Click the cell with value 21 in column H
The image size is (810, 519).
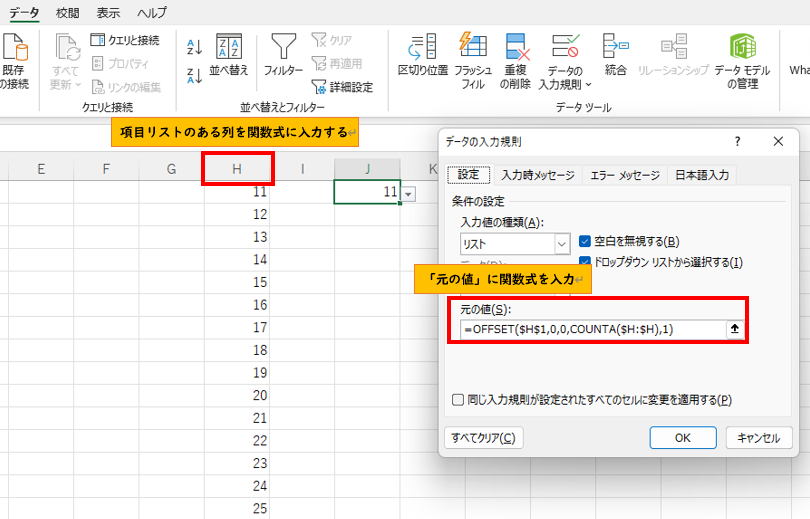pyautogui.click(x=237, y=418)
